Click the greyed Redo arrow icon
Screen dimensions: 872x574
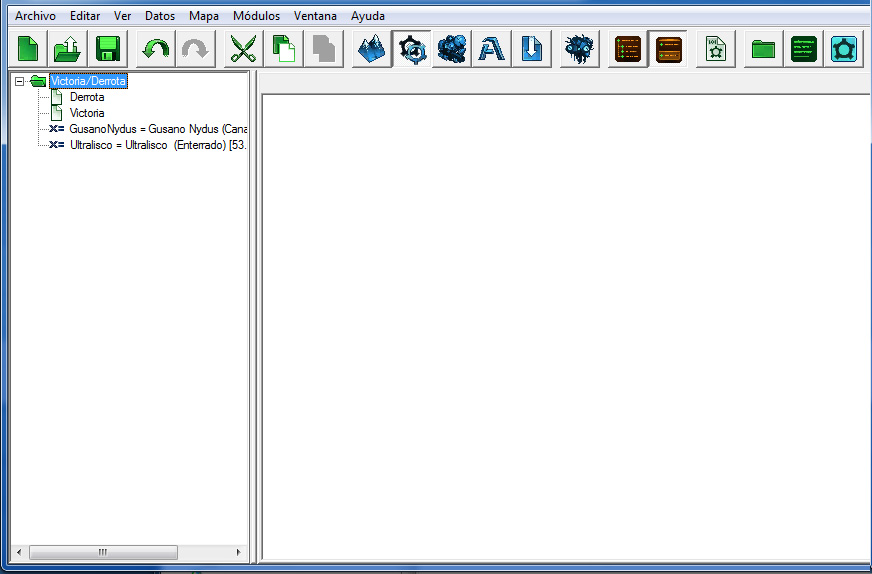coord(195,49)
